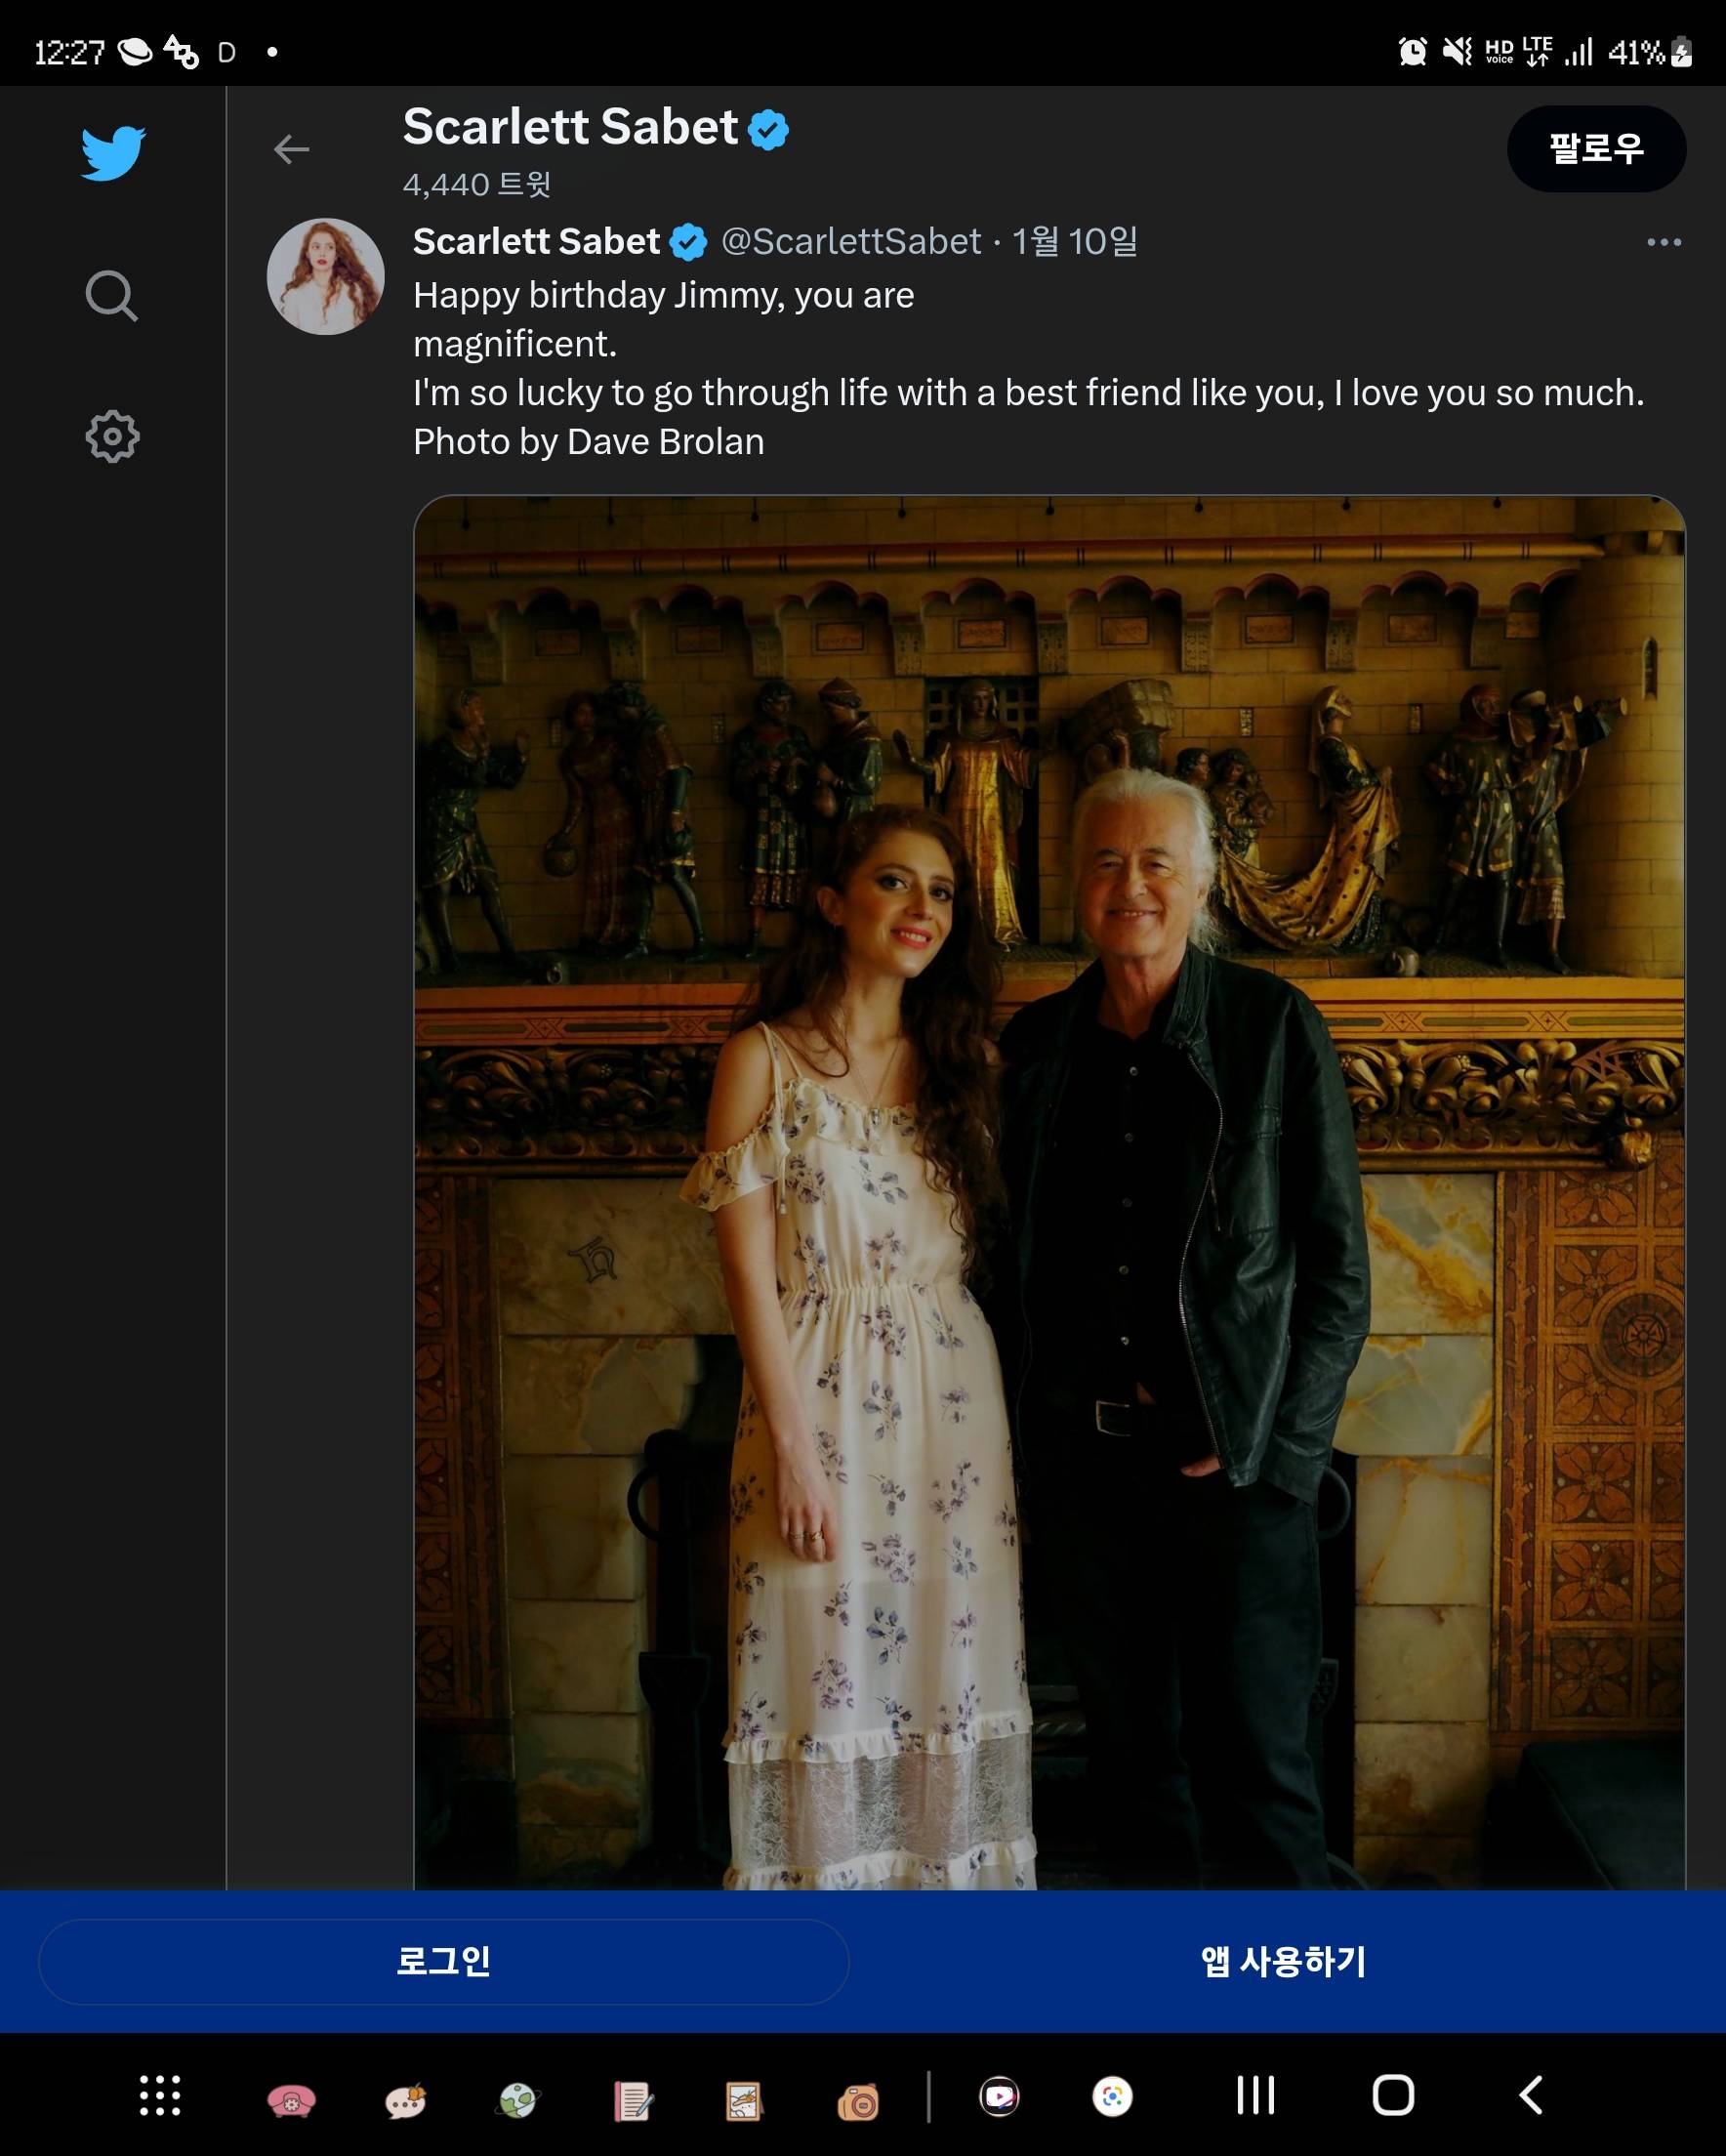Open the app drawer grid icon
1726x2156 pixels.
160,2095
